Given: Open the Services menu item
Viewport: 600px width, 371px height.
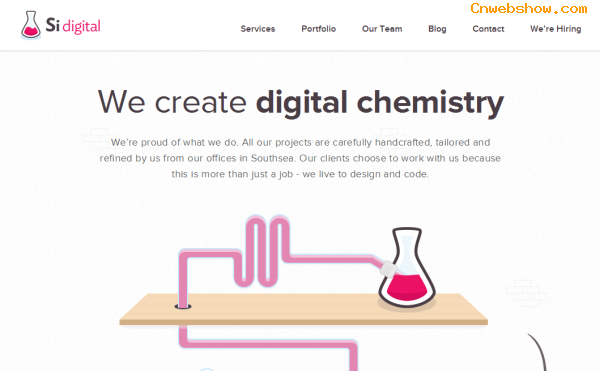Looking at the screenshot, I should click(x=258, y=29).
